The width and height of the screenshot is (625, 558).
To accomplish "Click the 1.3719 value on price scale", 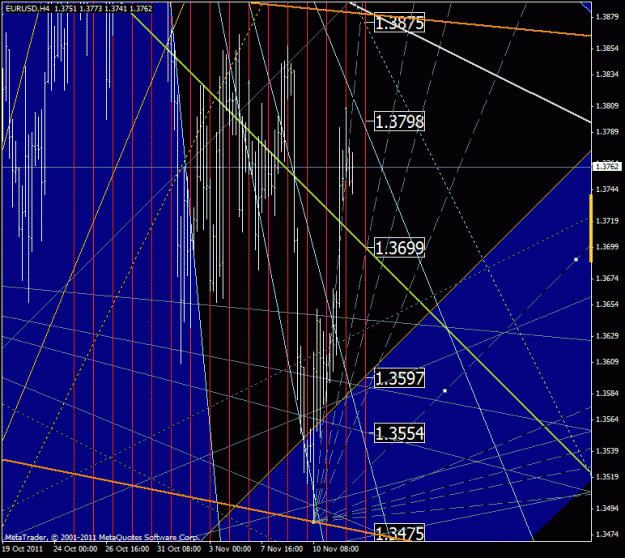I will click(607, 220).
